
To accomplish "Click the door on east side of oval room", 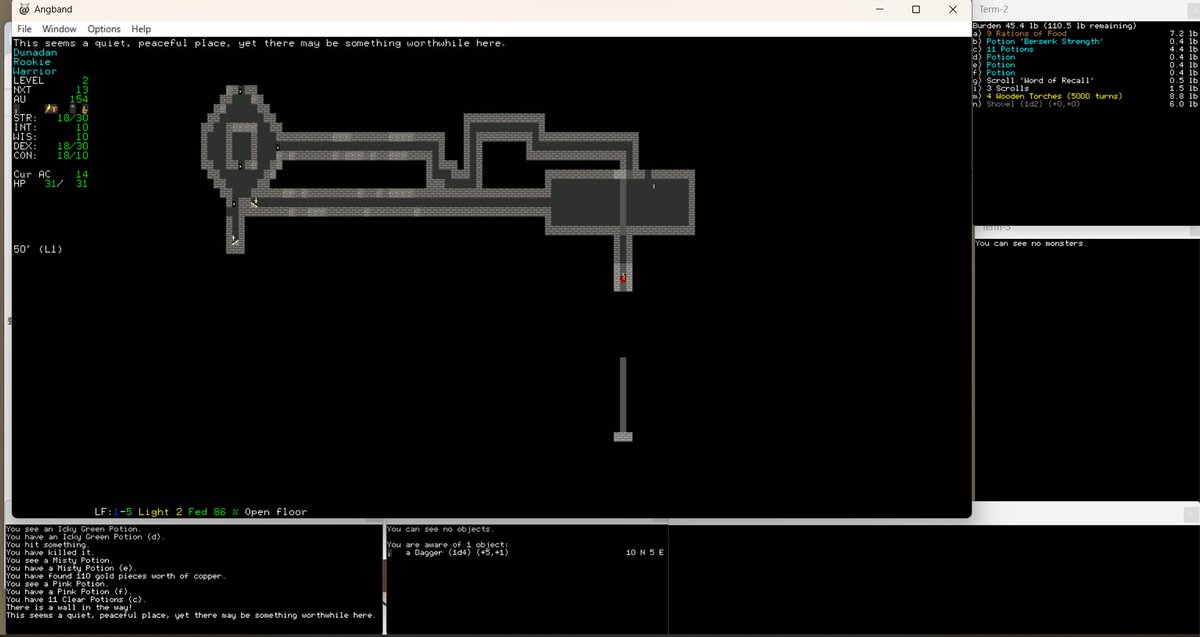I will pos(278,146).
